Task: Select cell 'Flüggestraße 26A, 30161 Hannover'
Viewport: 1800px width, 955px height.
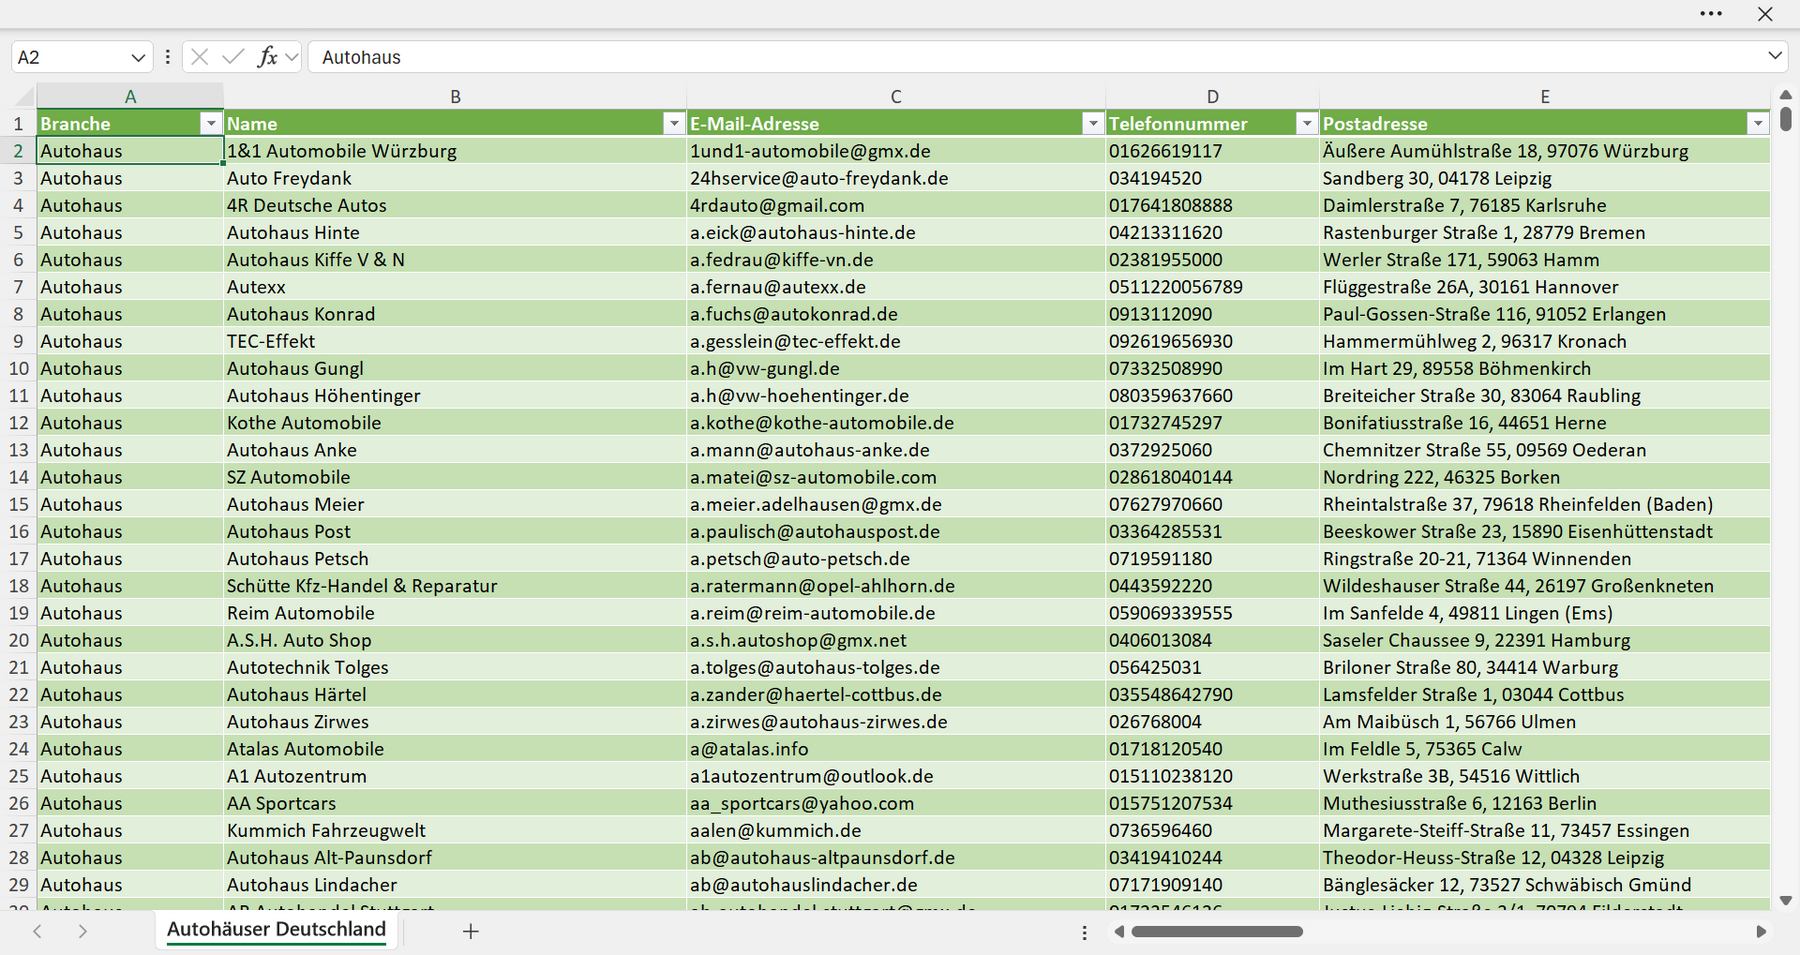Action: click(1545, 286)
